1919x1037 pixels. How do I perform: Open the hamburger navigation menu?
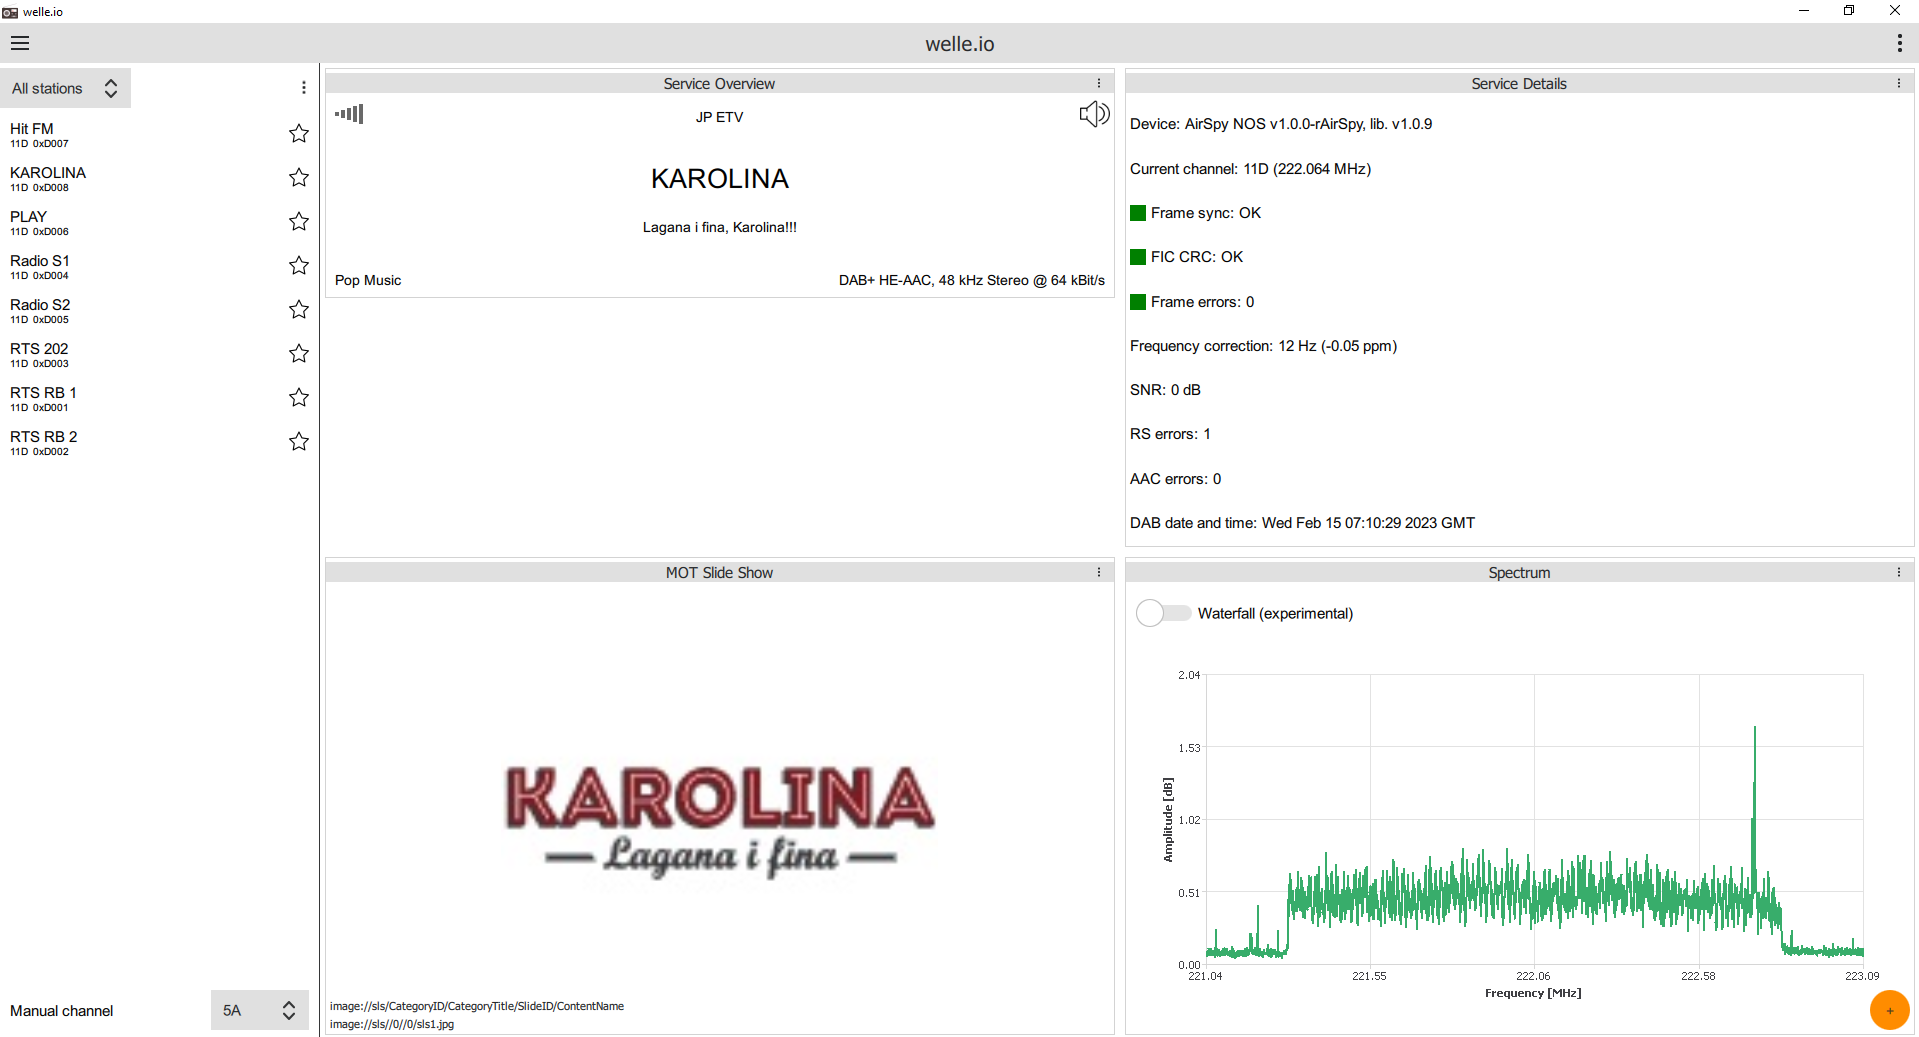[20, 43]
